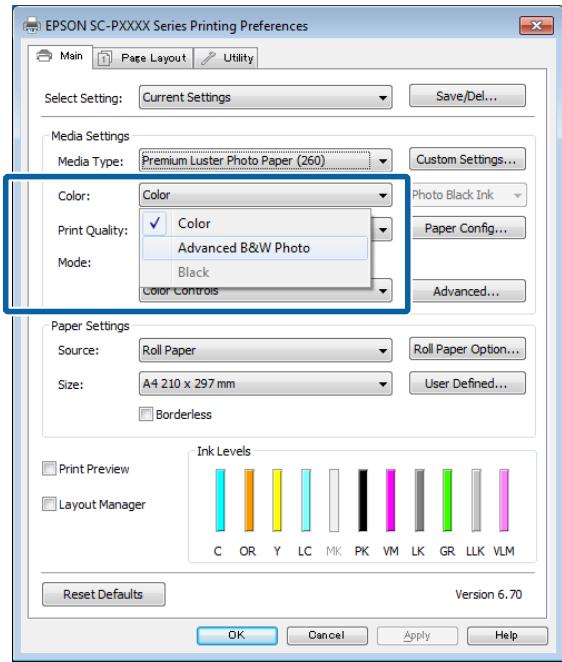Open Custom Settings...
Image resolution: width=562 pixels, height=662 pixels.
[x=467, y=159]
